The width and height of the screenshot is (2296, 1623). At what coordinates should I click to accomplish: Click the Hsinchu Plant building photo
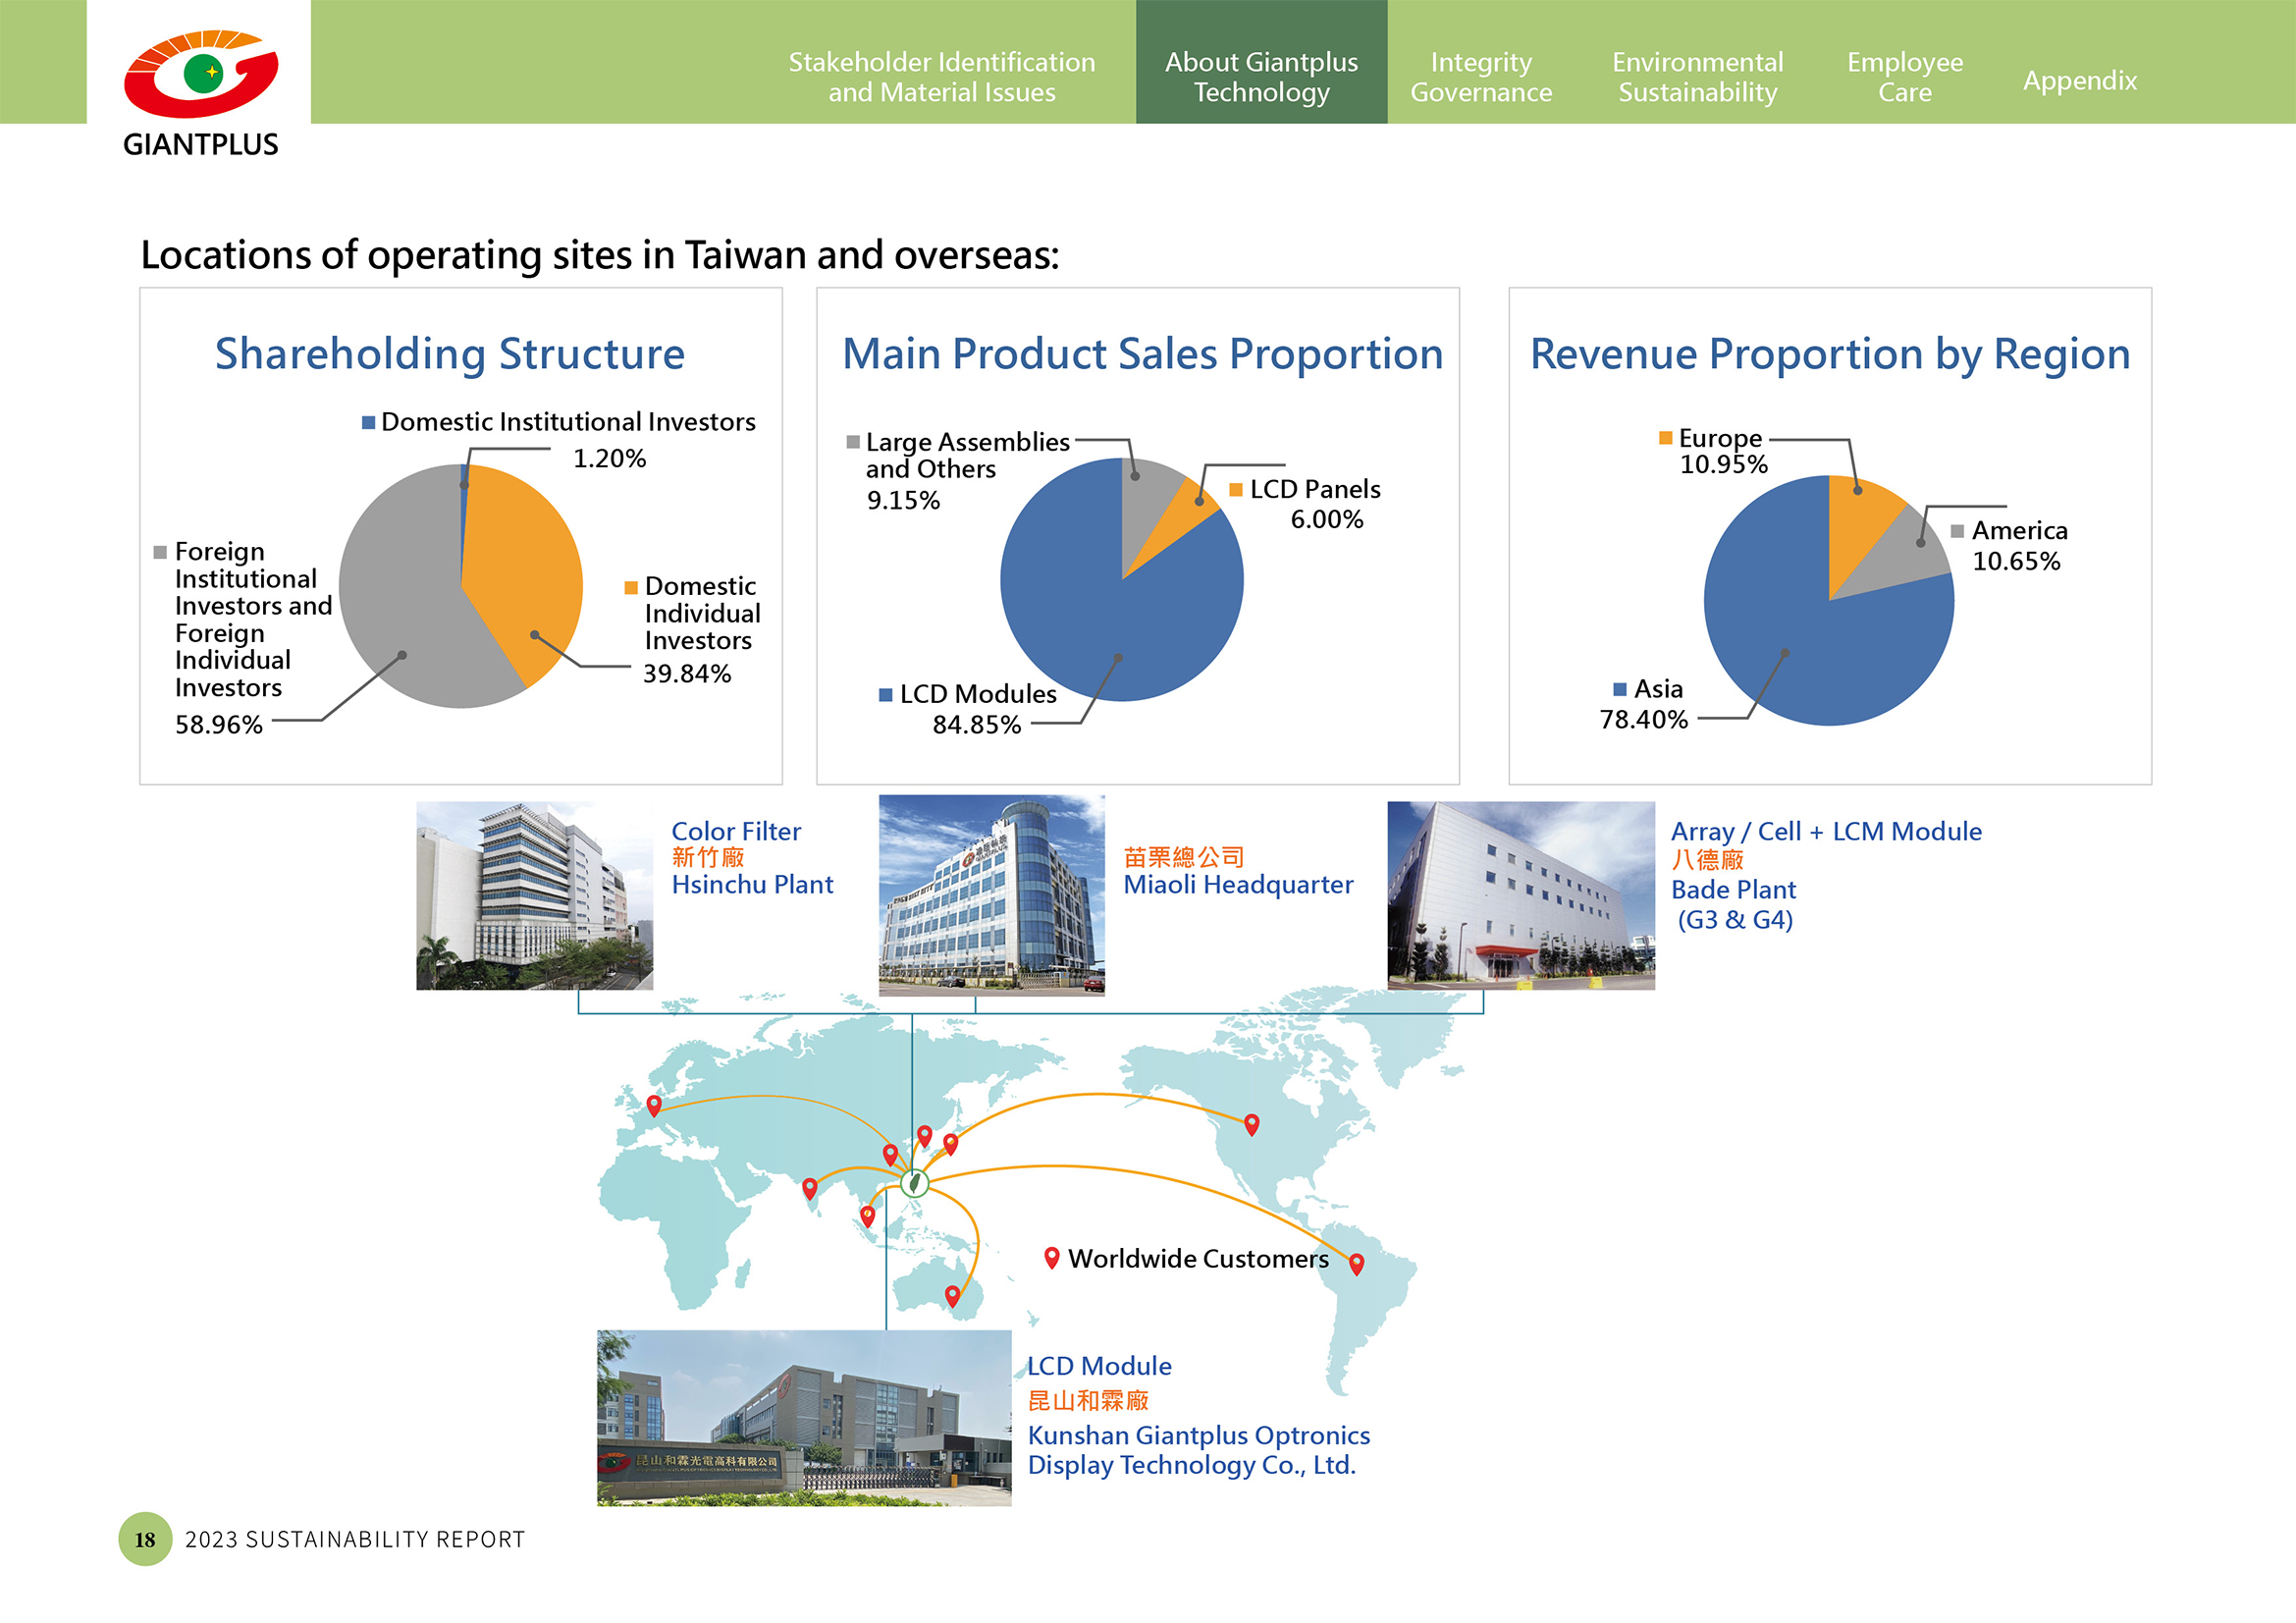tap(534, 895)
